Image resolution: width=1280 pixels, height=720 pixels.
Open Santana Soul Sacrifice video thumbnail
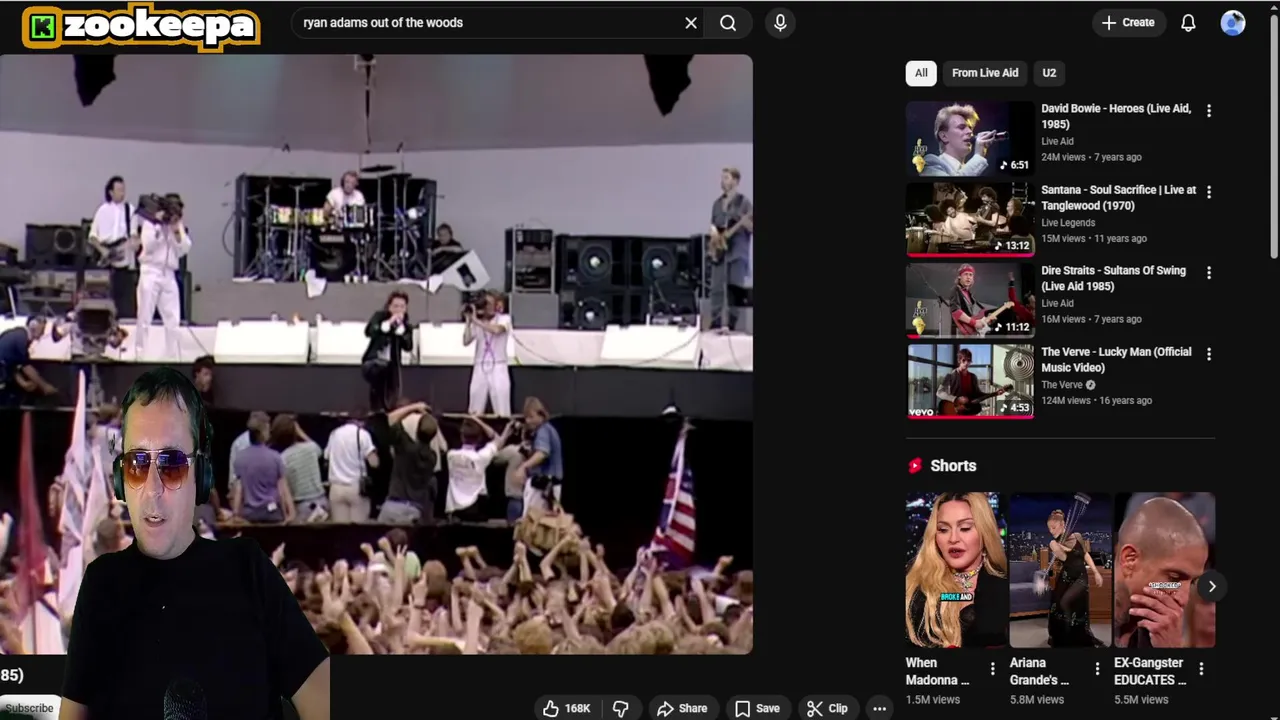[x=970, y=219]
